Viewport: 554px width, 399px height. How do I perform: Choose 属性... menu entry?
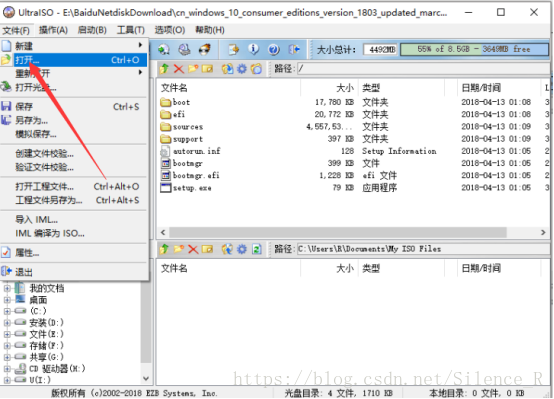pyautogui.click(x=74, y=253)
